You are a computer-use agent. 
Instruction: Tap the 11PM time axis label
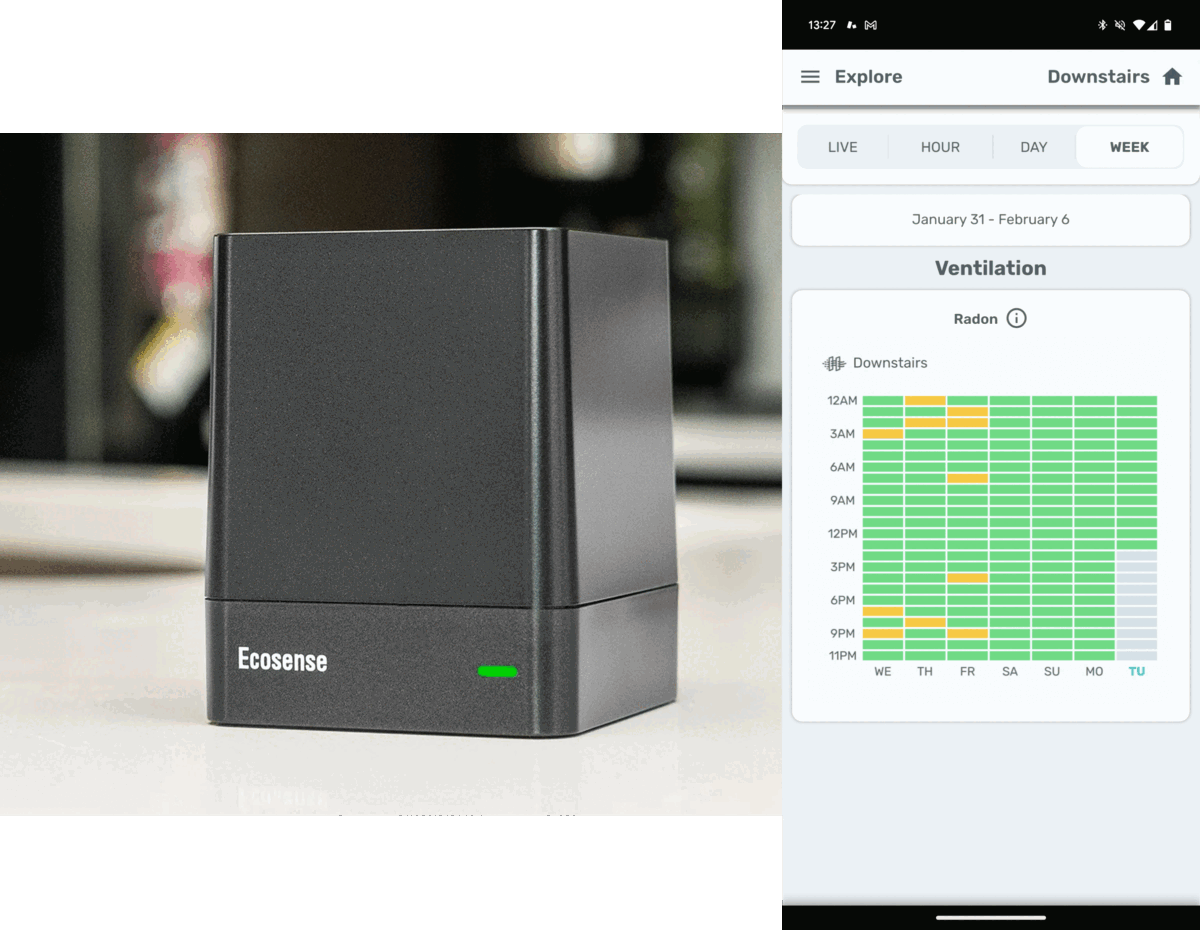point(842,656)
